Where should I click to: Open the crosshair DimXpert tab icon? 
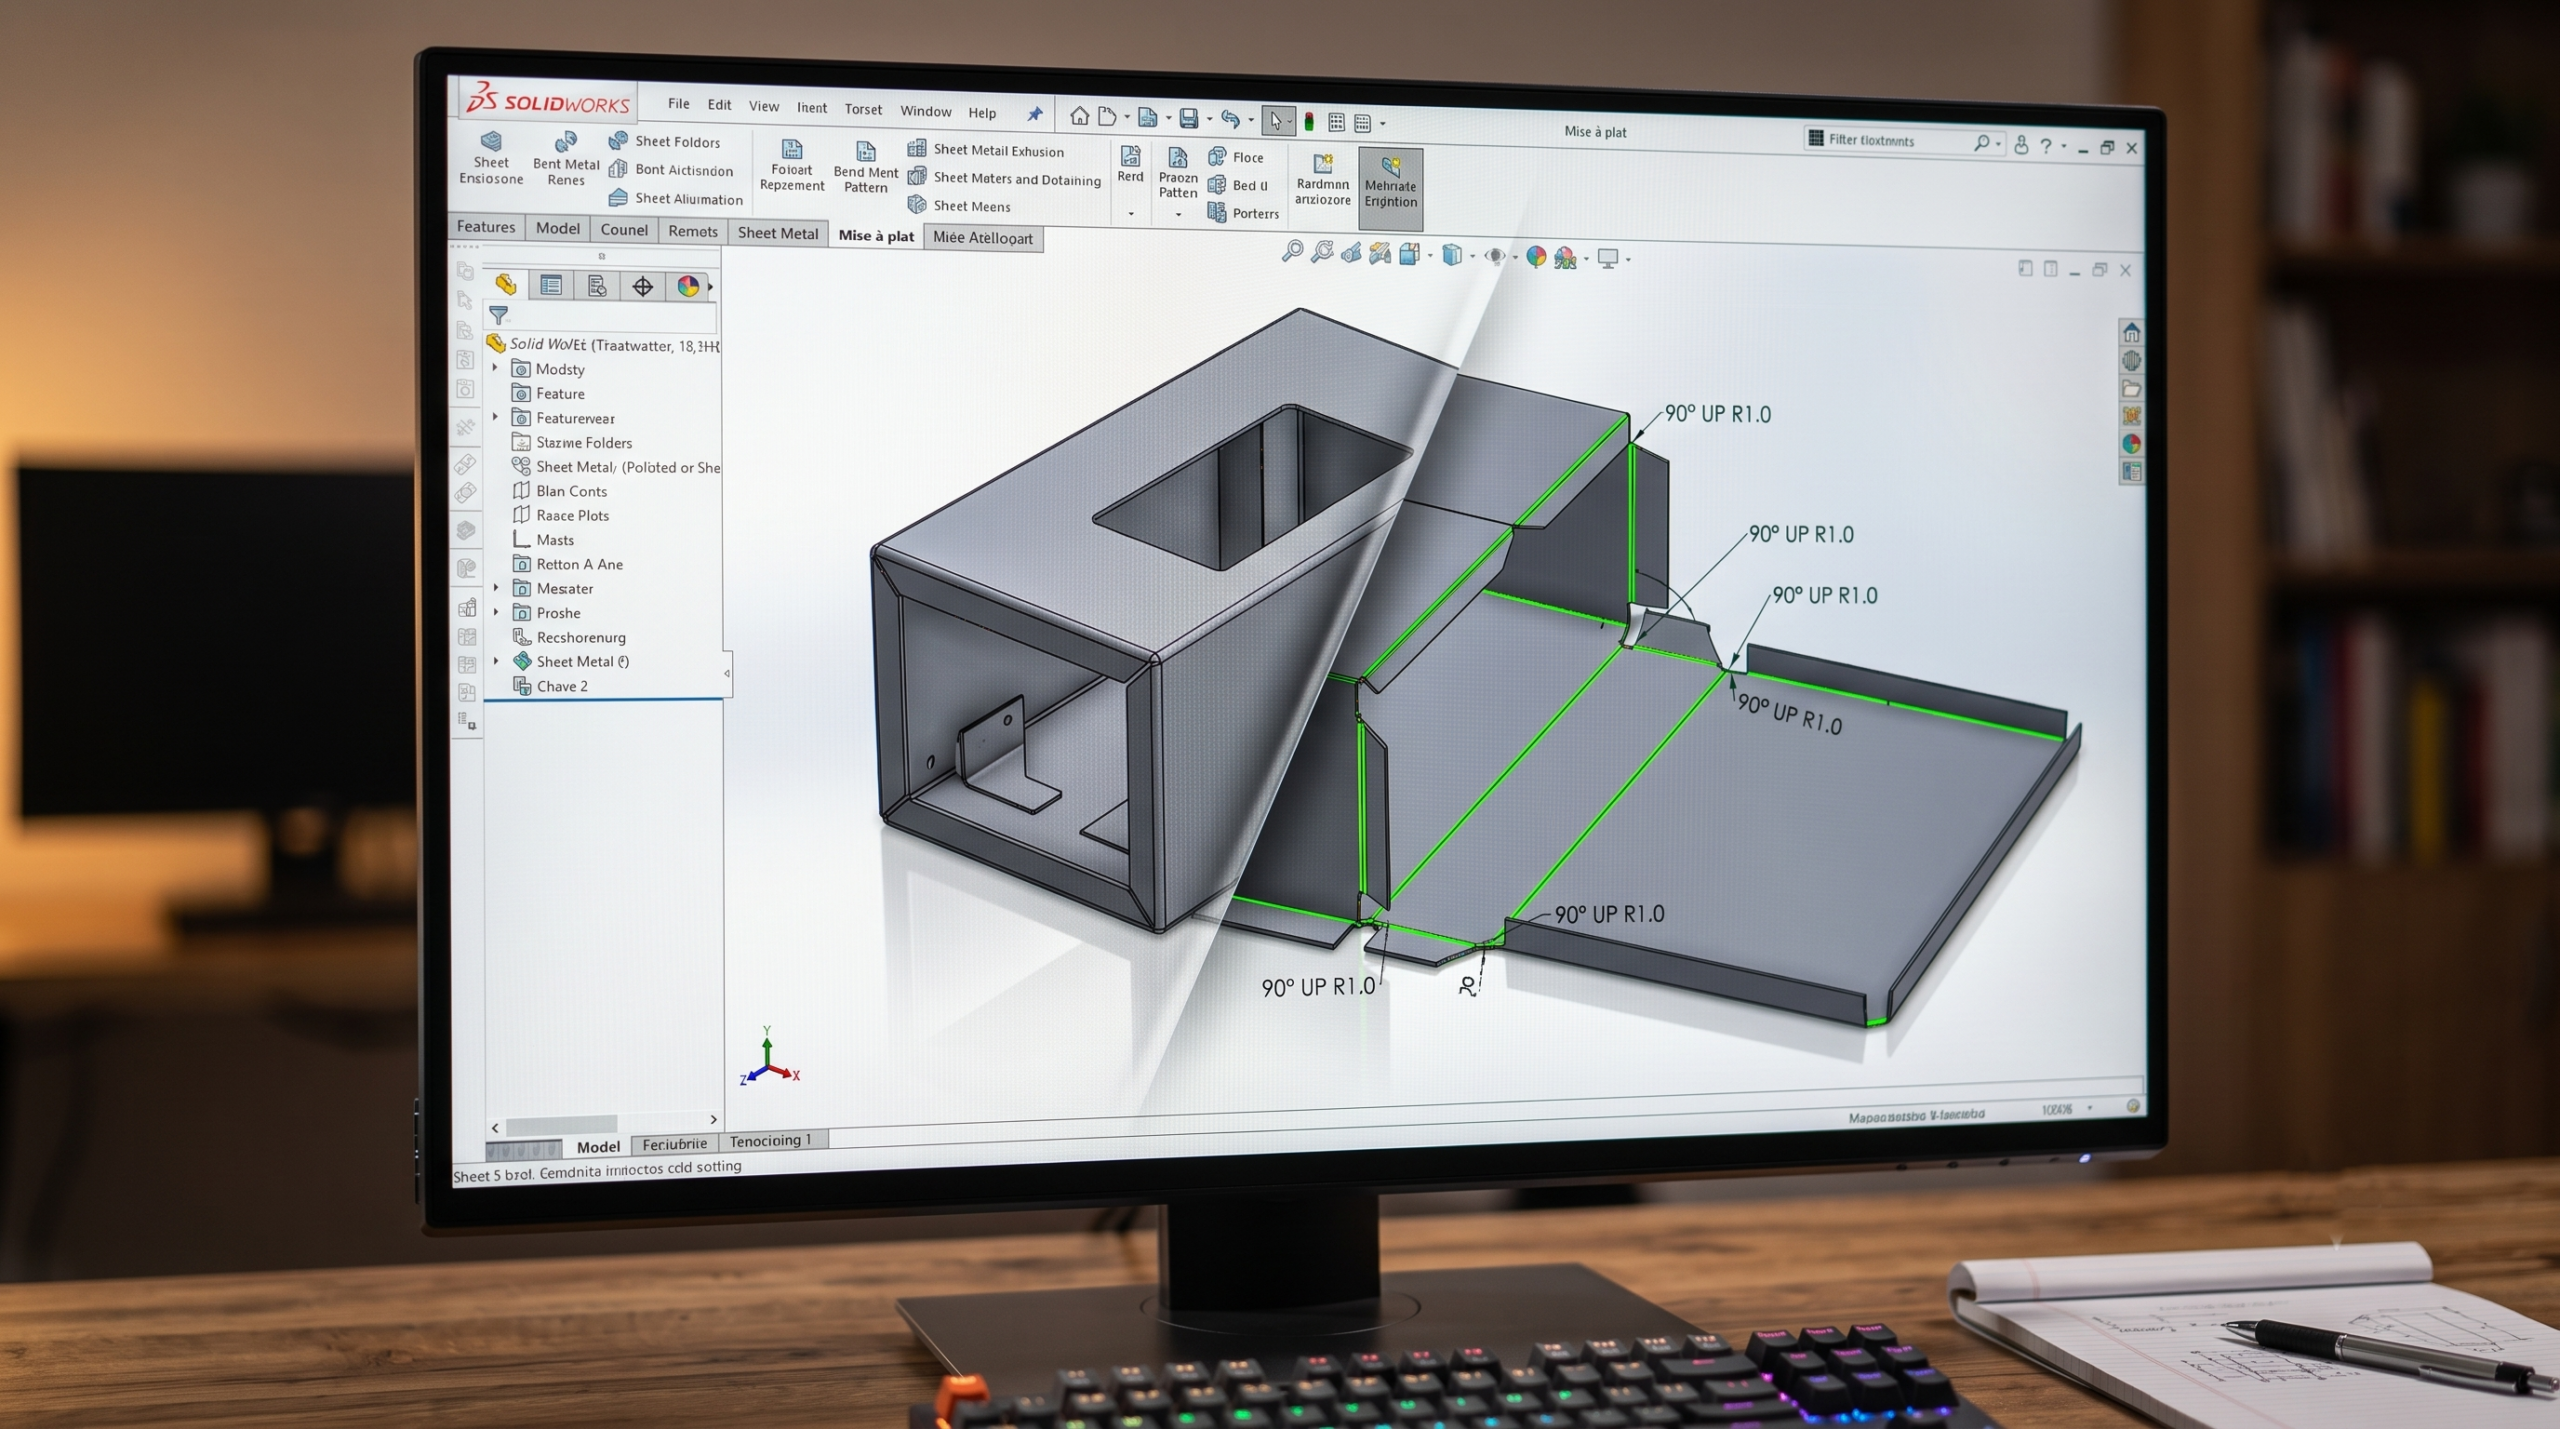point(642,287)
